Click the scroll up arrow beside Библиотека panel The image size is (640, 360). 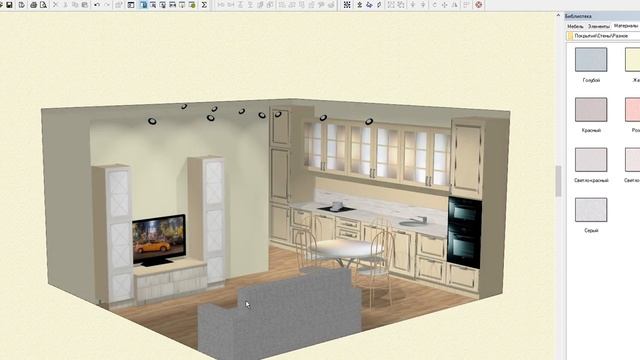(558, 15)
